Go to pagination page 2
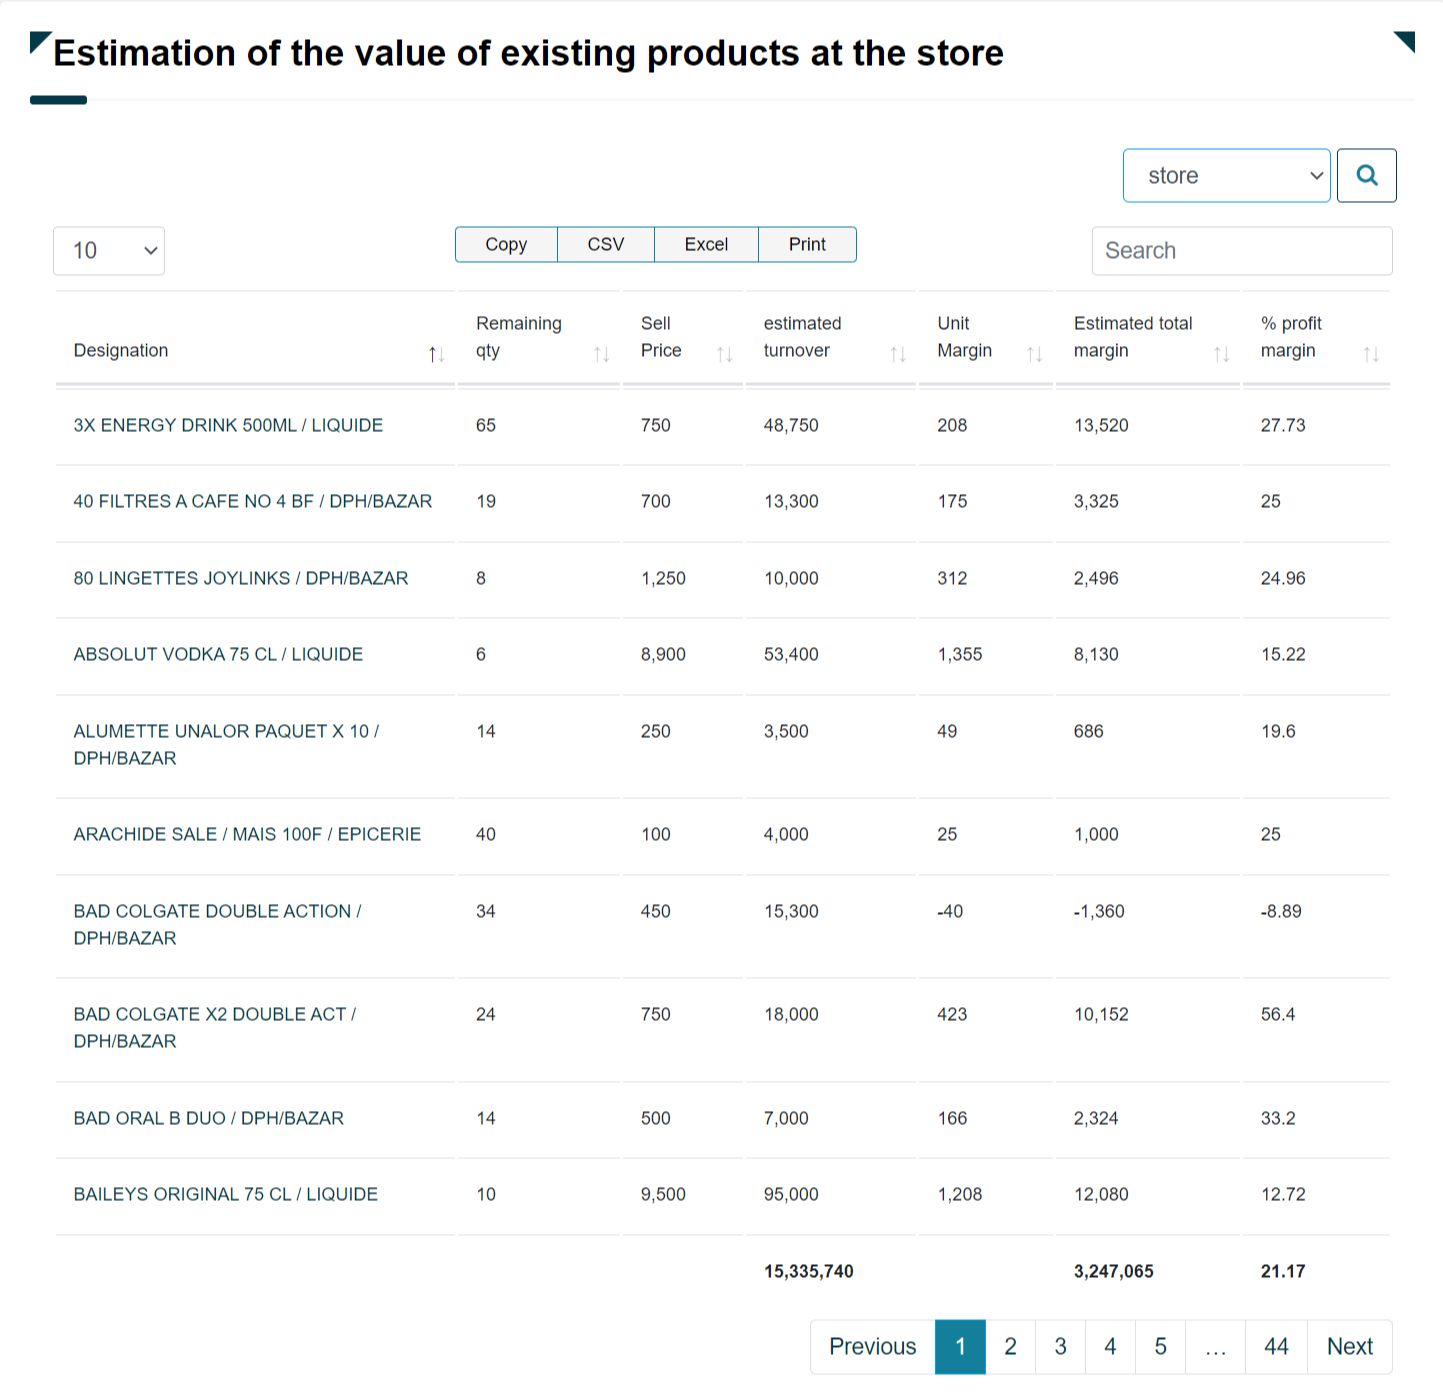 1010,1347
